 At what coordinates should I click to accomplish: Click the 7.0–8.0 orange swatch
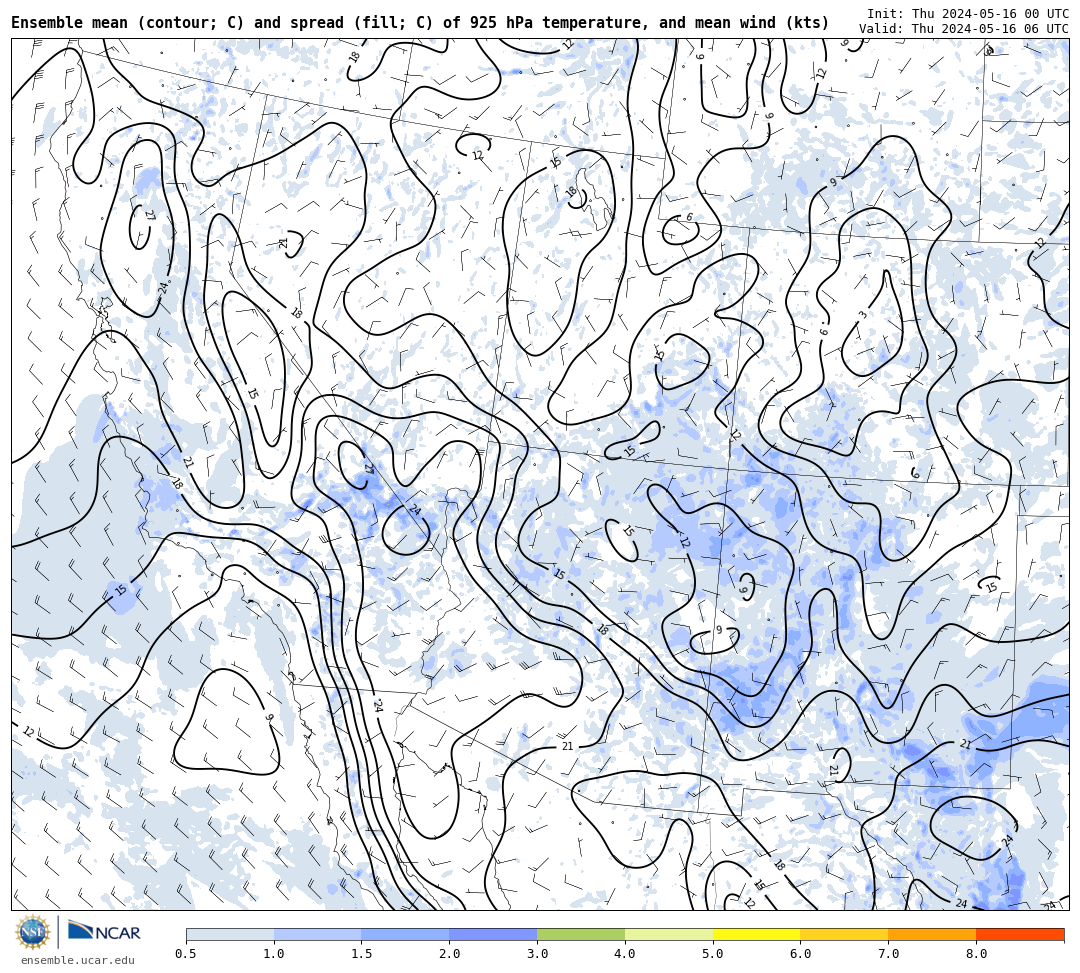click(932, 934)
